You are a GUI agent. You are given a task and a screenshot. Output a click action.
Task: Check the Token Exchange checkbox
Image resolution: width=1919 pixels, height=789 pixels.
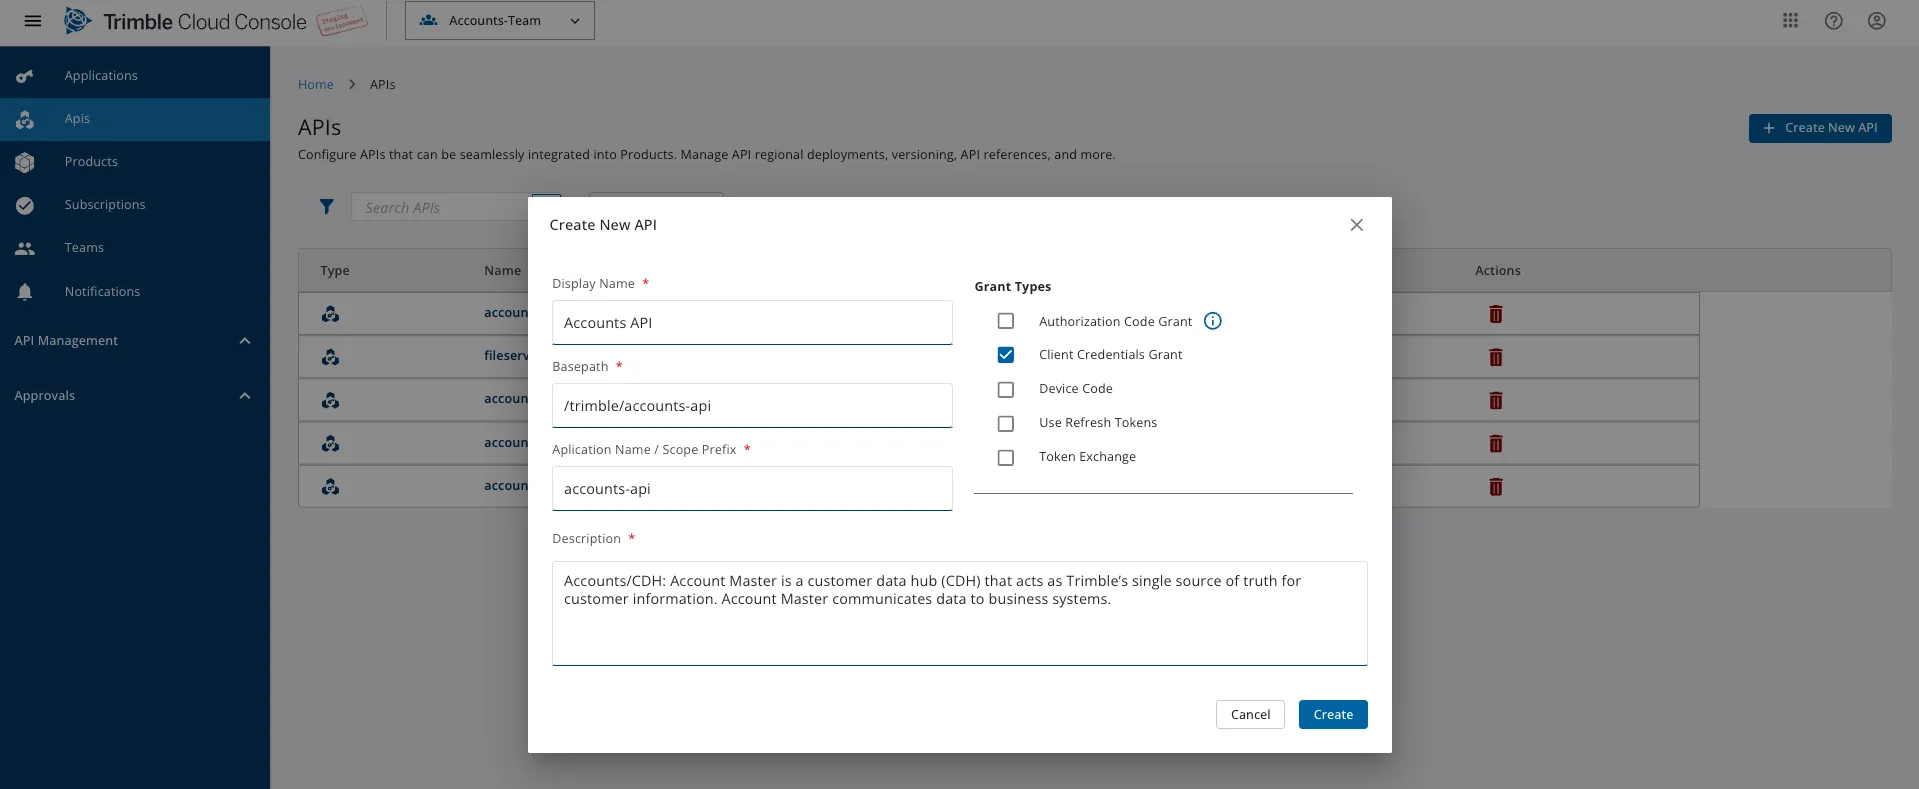(x=1006, y=457)
